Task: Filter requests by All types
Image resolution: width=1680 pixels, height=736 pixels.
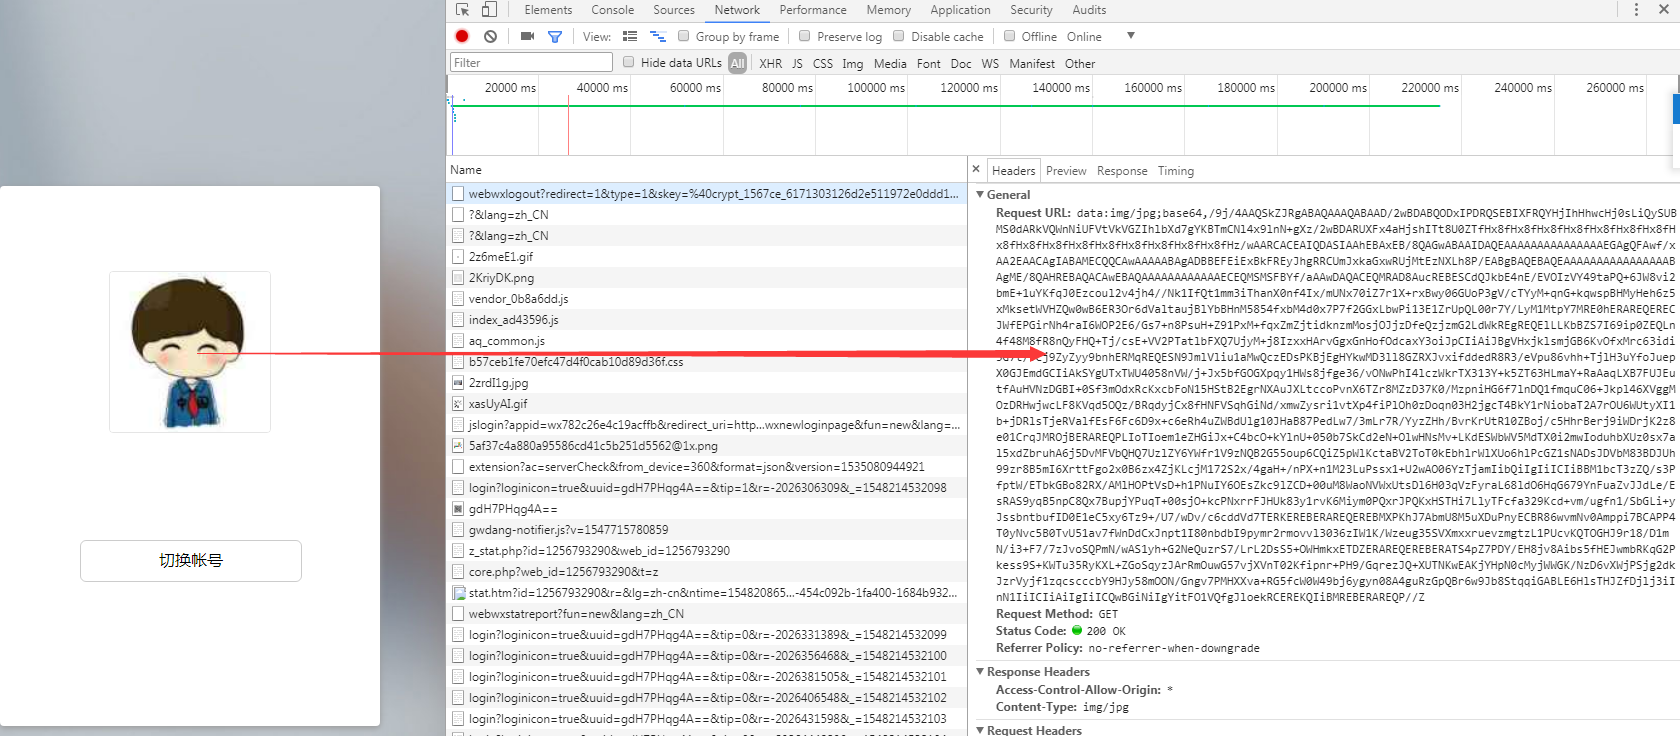Action: (738, 63)
